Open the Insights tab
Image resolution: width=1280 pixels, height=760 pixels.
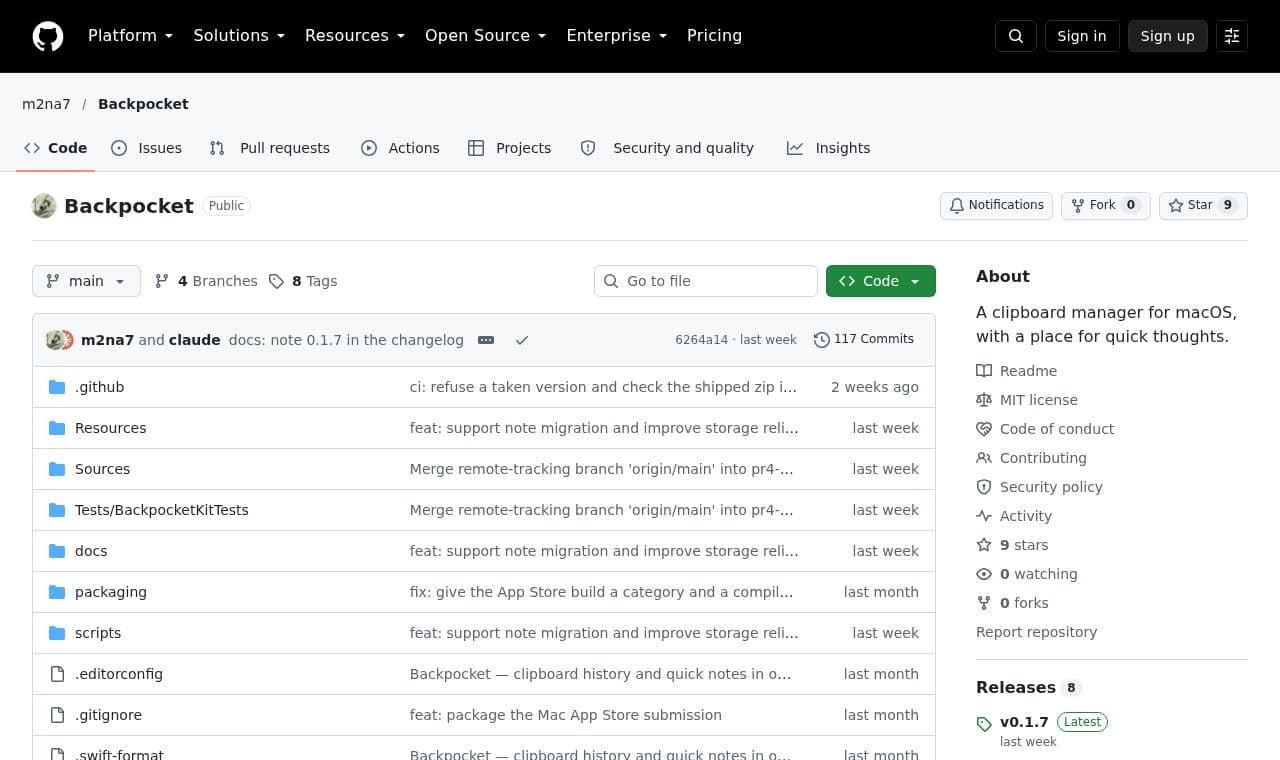(829, 148)
